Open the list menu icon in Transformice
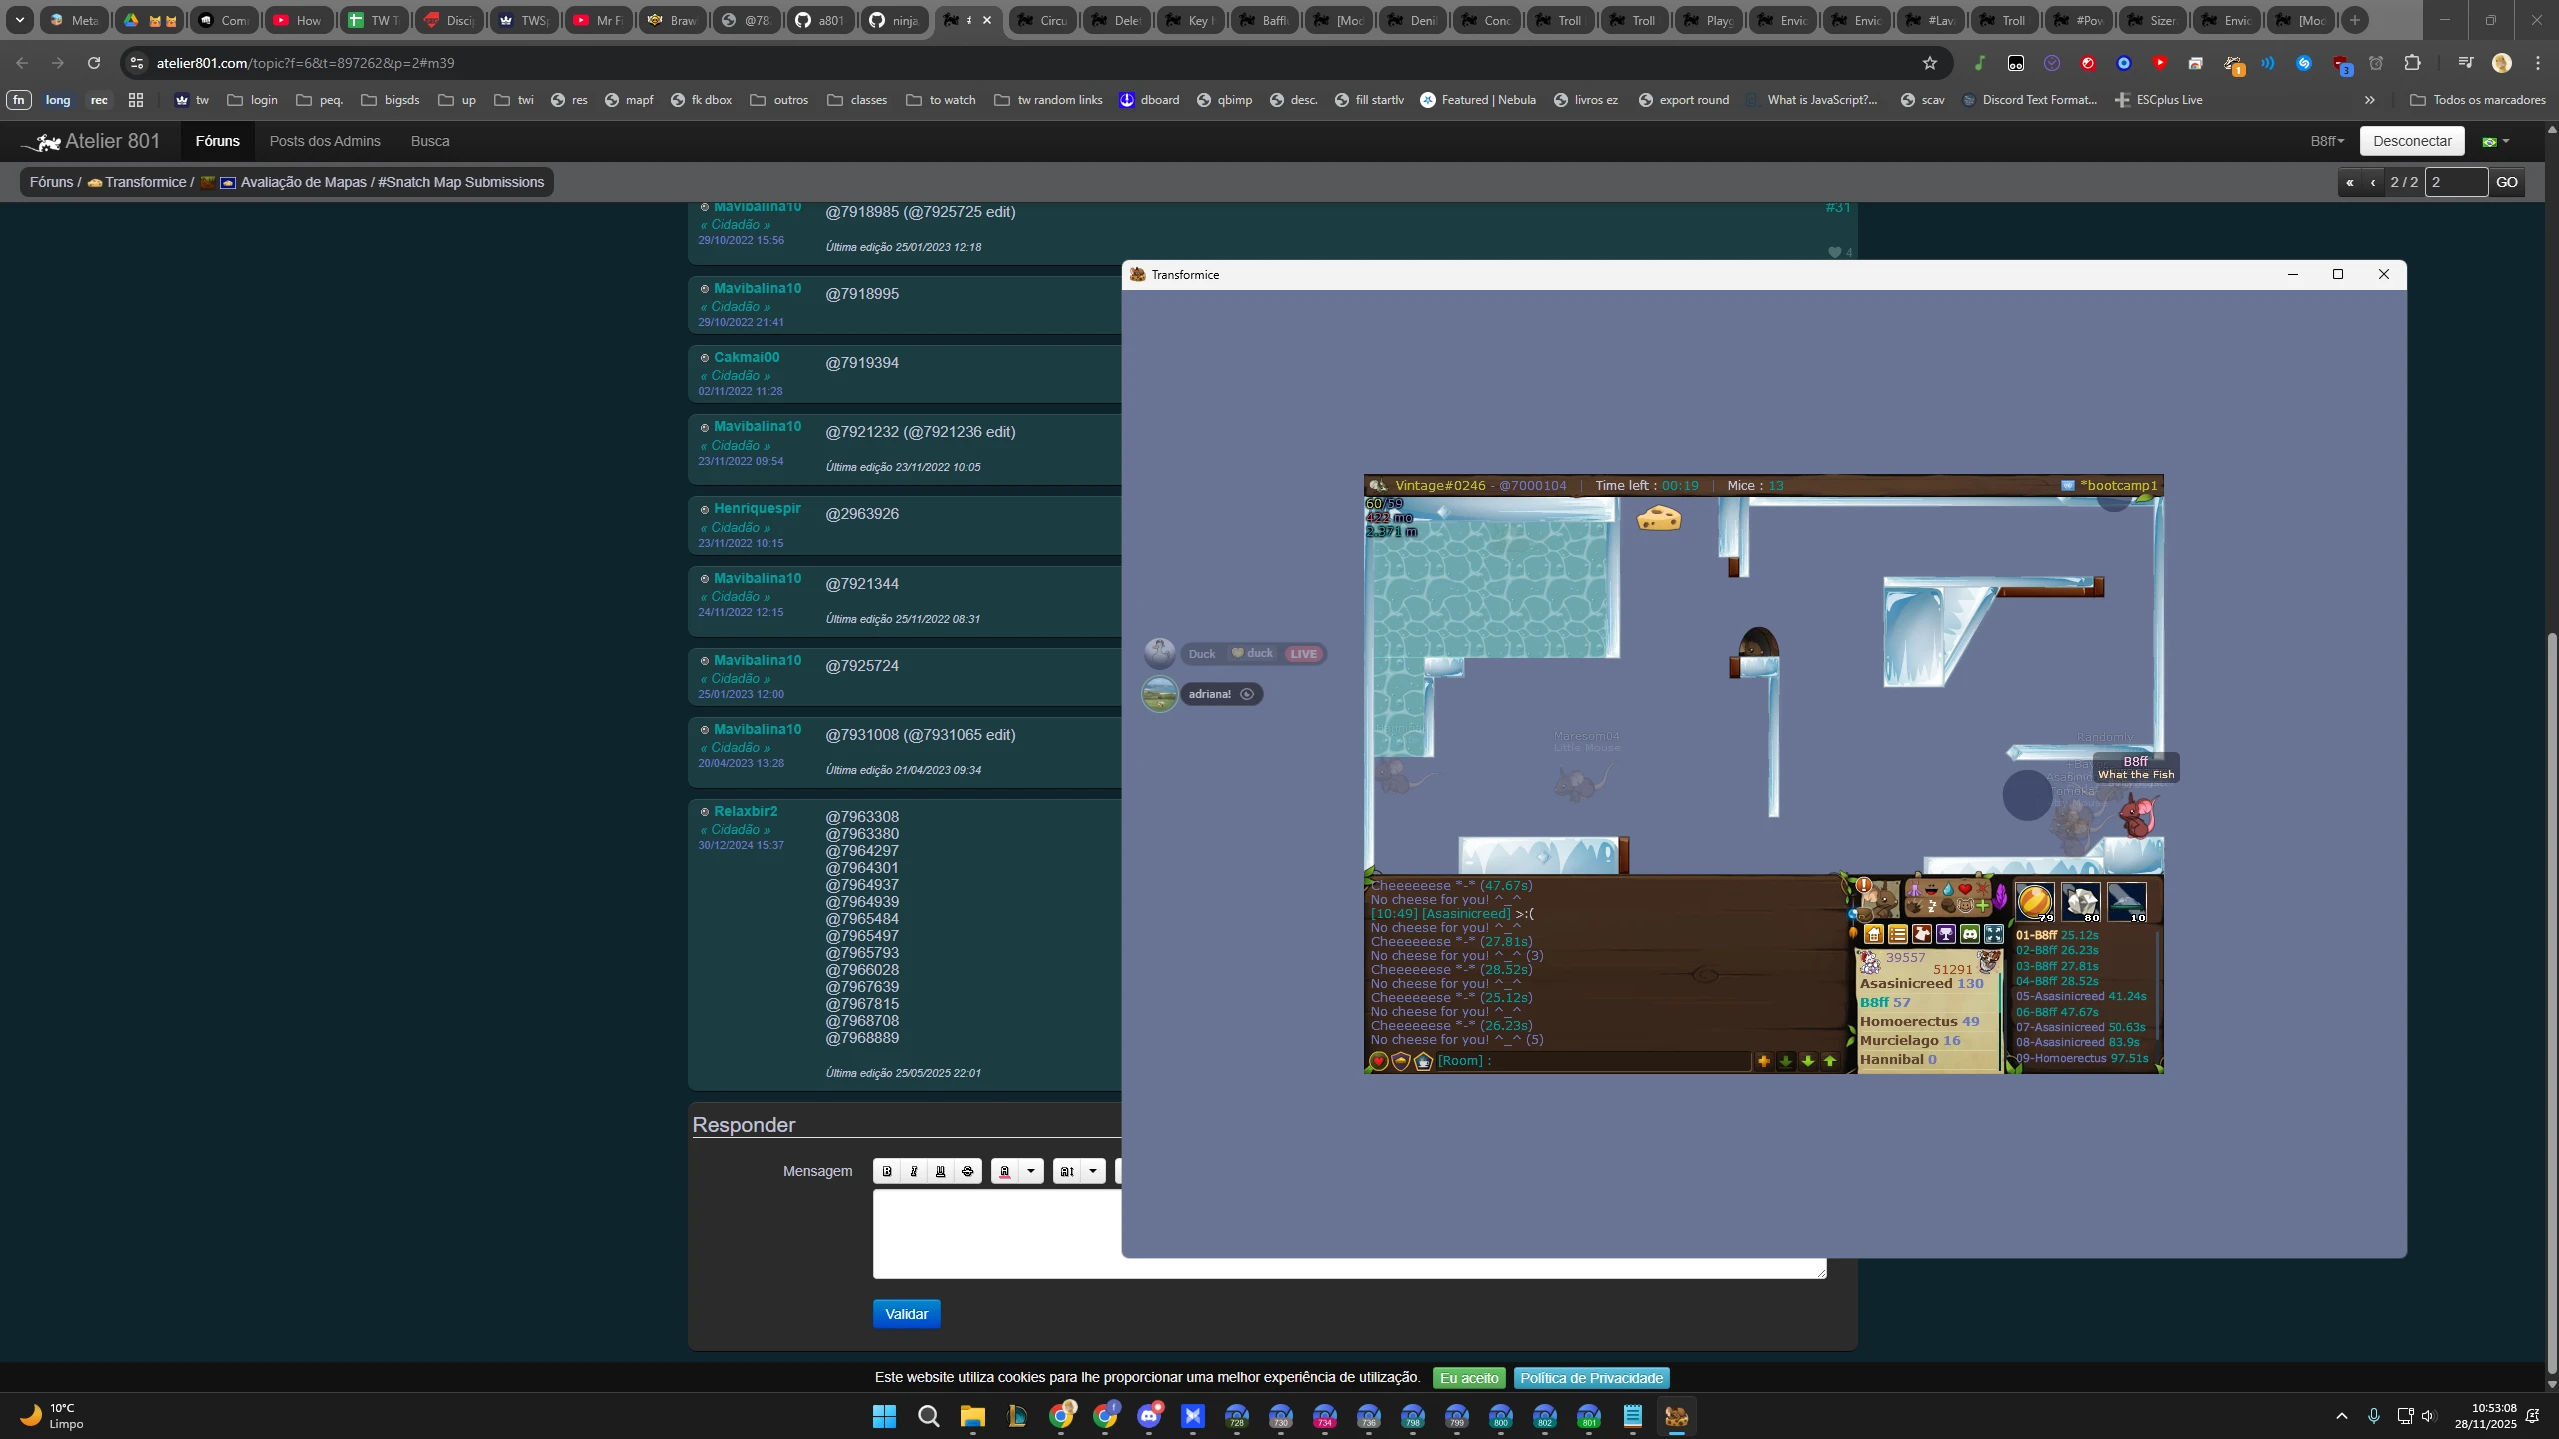Viewport: 2559px width, 1439px height. (1898, 934)
